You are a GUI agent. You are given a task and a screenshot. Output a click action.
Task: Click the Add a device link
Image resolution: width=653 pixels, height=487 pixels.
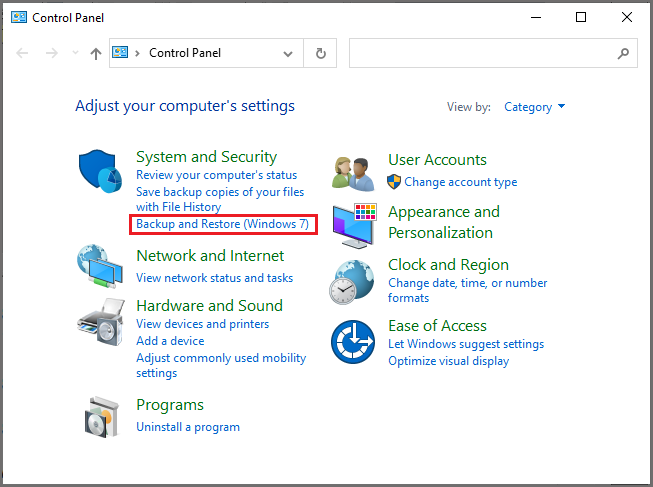[170, 341]
